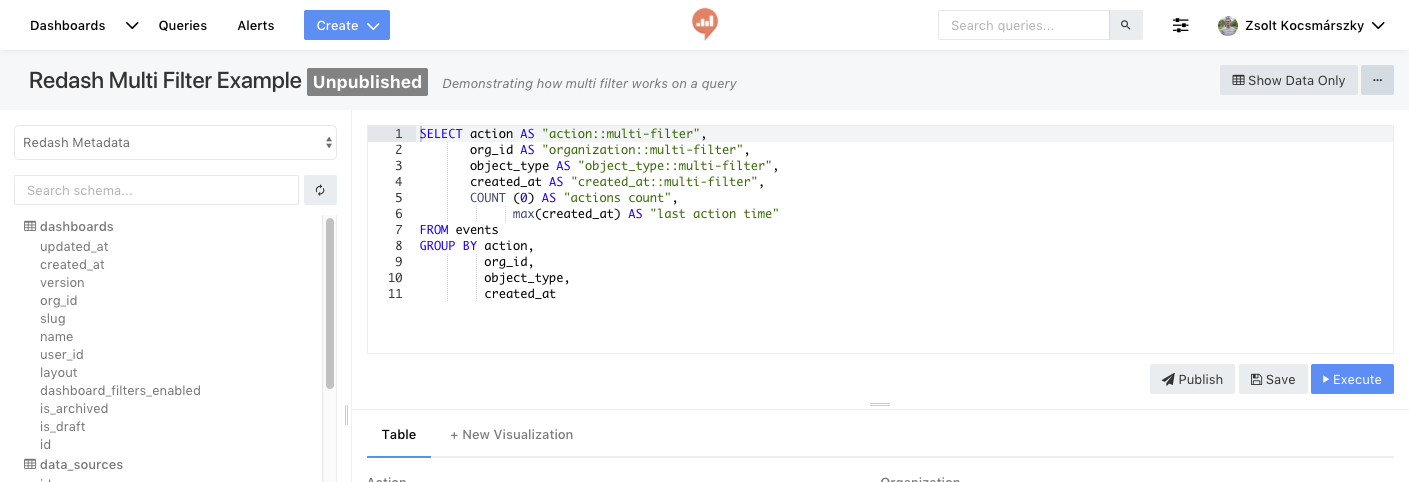Click the Search queries field
Image resolution: width=1409 pixels, height=482 pixels.
pos(1024,25)
